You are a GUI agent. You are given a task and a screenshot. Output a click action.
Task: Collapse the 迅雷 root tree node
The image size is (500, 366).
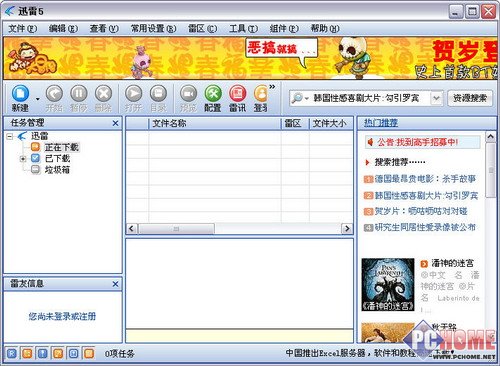[10, 136]
